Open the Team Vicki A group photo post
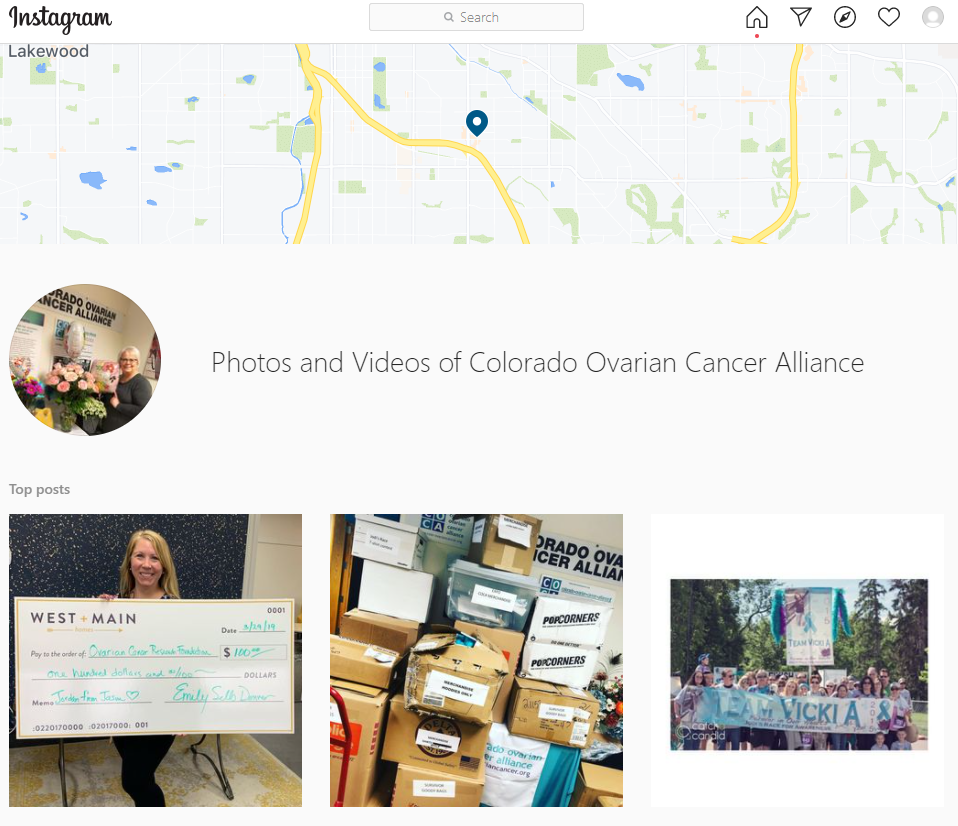 [x=797, y=660]
